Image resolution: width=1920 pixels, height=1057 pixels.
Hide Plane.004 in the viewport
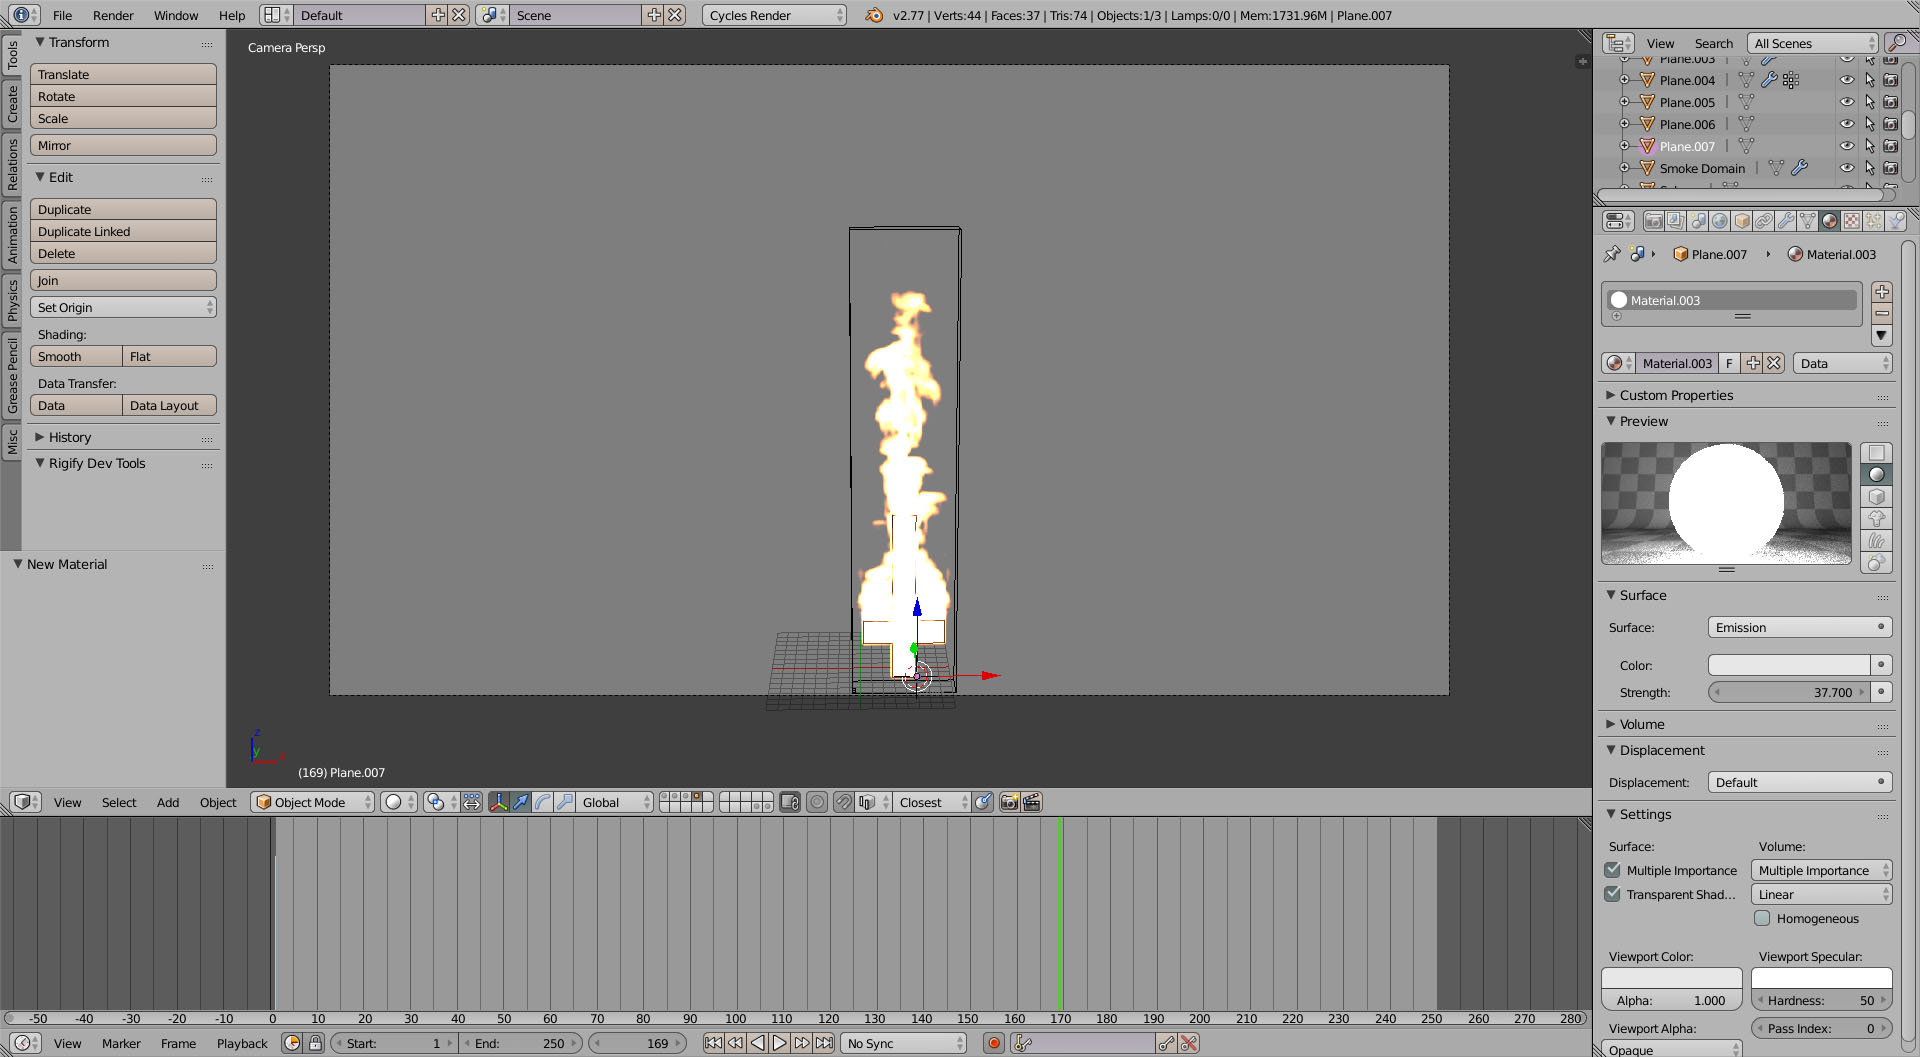1847,80
